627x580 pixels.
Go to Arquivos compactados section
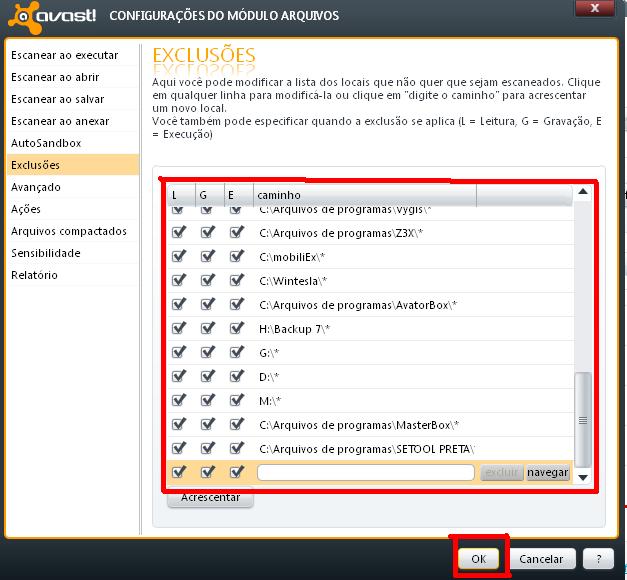click(68, 231)
